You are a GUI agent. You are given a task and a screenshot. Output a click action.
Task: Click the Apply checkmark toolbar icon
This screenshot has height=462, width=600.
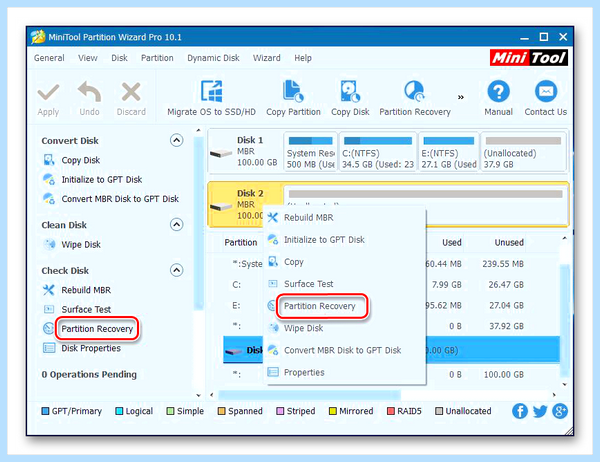click(48, 93)
